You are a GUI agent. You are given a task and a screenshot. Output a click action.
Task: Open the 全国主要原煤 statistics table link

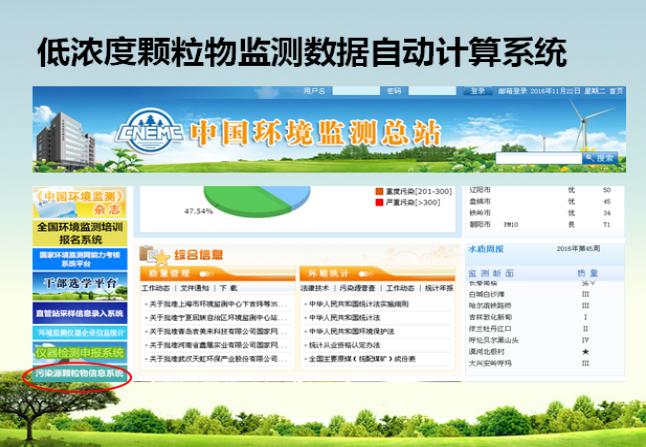pyautogui.click(x=362, y=359)
